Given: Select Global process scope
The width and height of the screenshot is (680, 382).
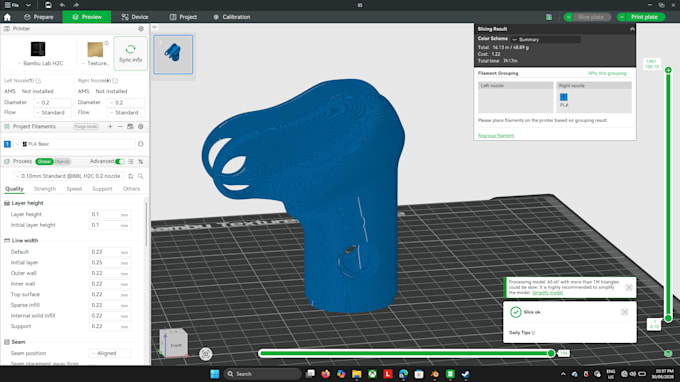Looking at the screenshot, I should (x=44, y=161).
